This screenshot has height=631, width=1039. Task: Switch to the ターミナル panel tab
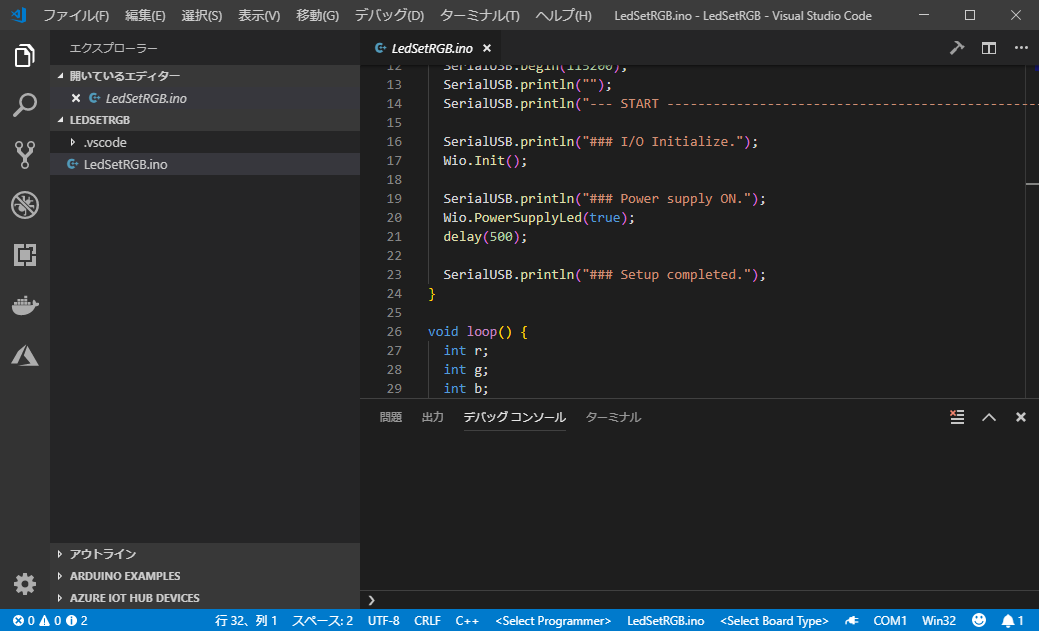coord(613,417)
